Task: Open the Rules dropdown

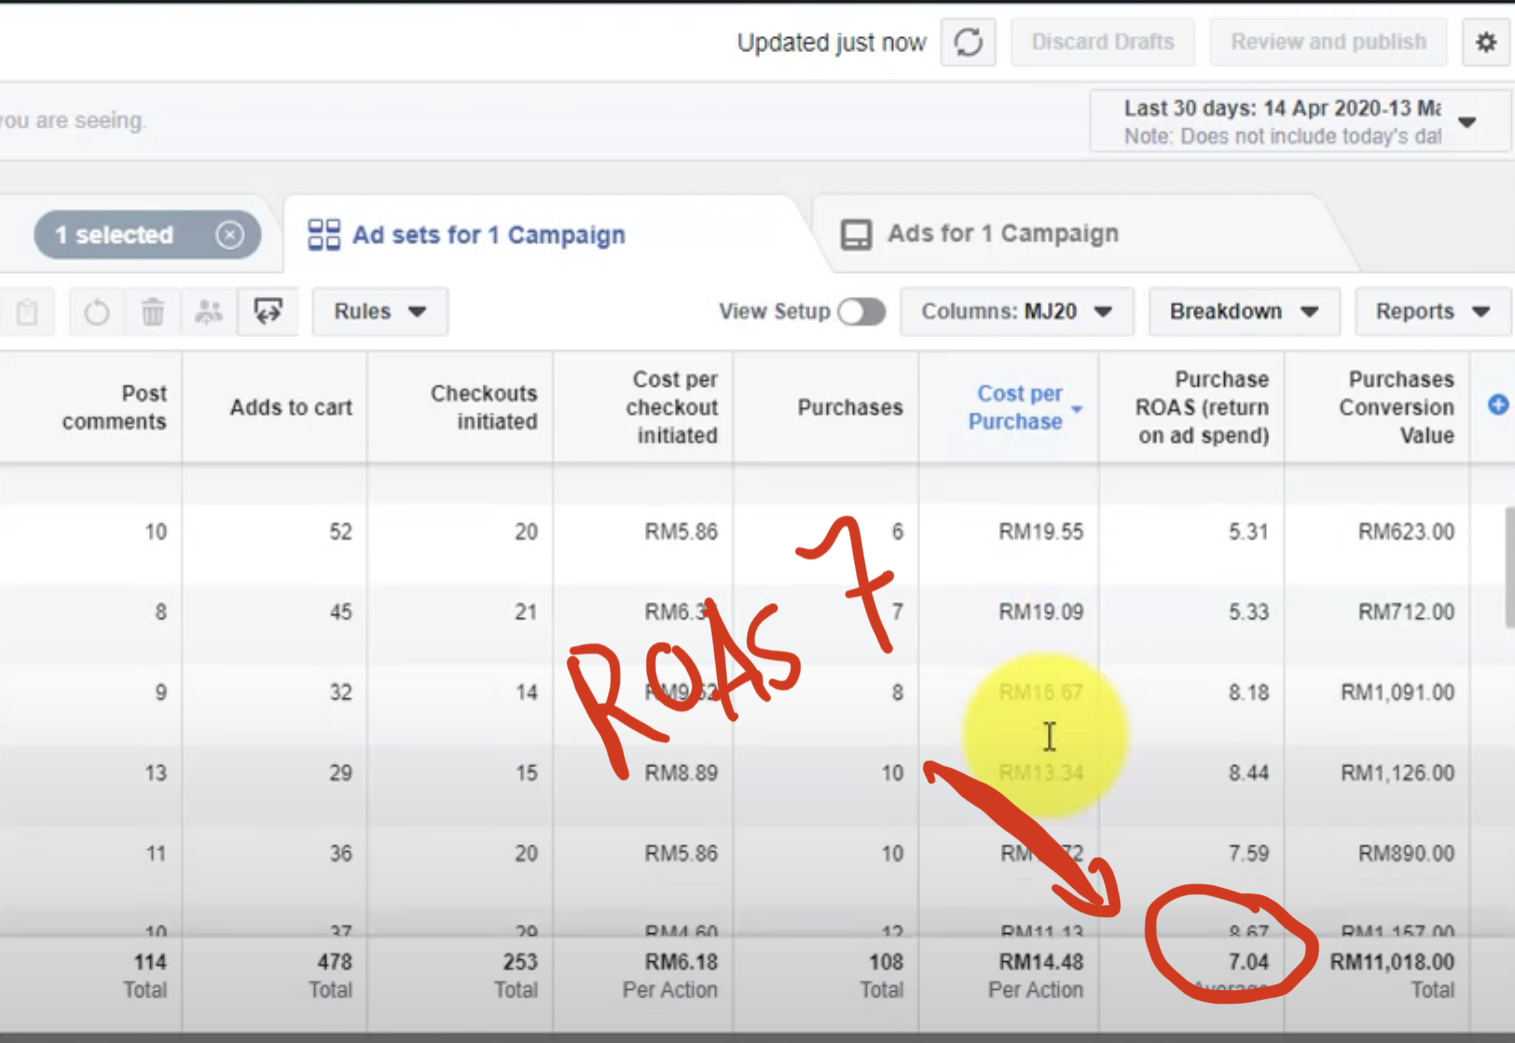Action: (380, 312)
